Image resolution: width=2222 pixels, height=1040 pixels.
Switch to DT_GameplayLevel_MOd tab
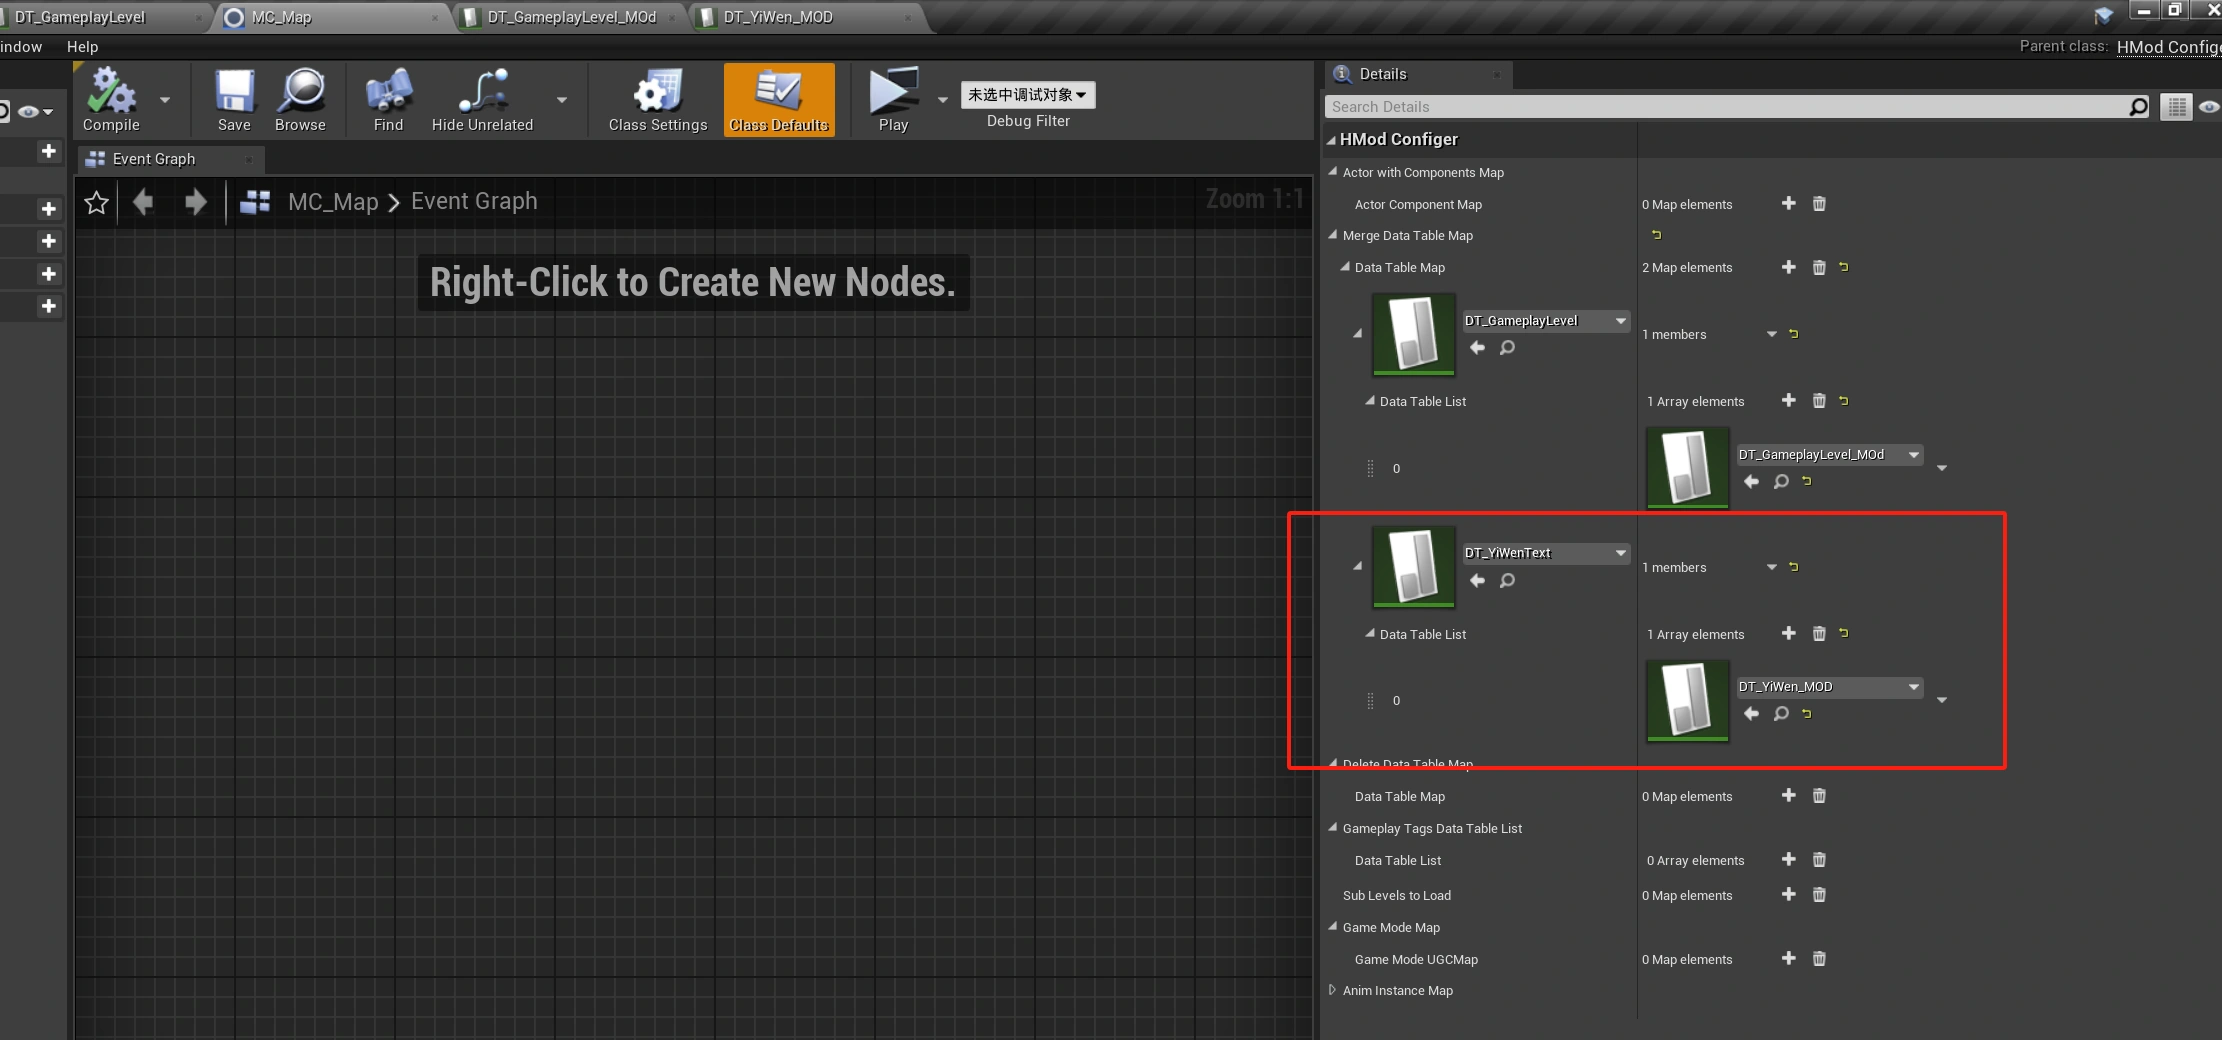(571, 17)
